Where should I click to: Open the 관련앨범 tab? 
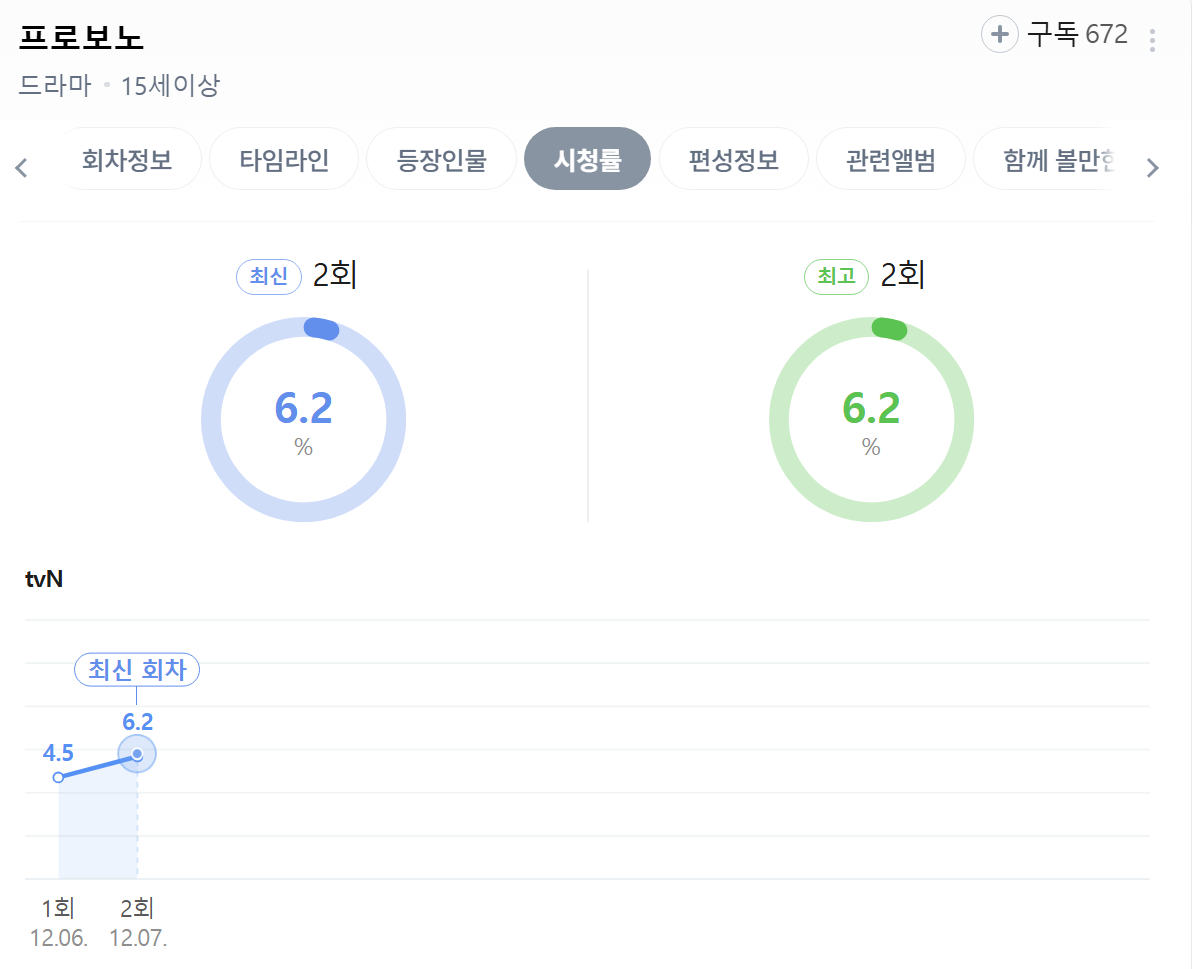(x=890, y=159)
